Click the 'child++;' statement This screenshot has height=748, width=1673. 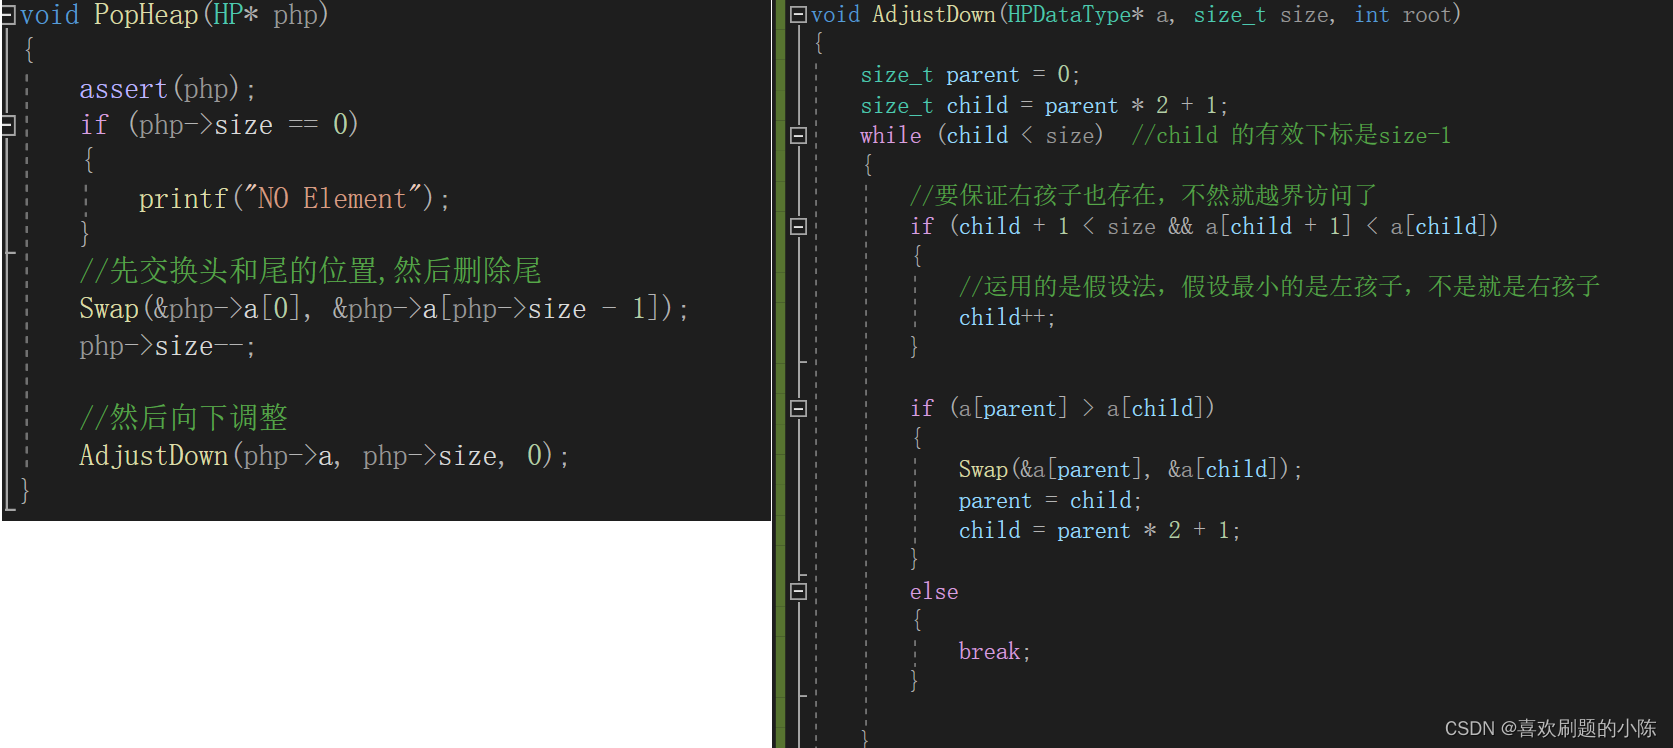[1006, 318]
